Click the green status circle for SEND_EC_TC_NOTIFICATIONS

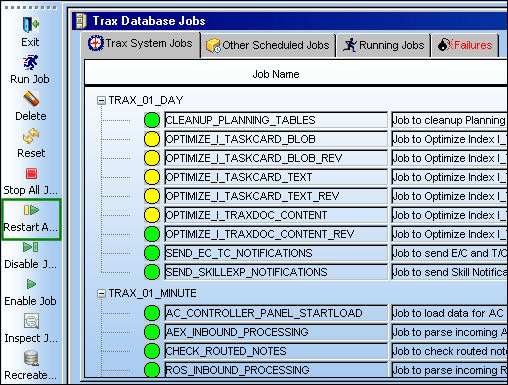152,253
